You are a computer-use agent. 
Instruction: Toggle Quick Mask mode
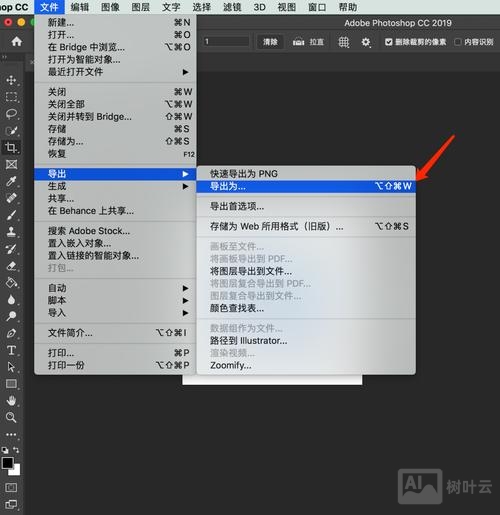point(11,488)
